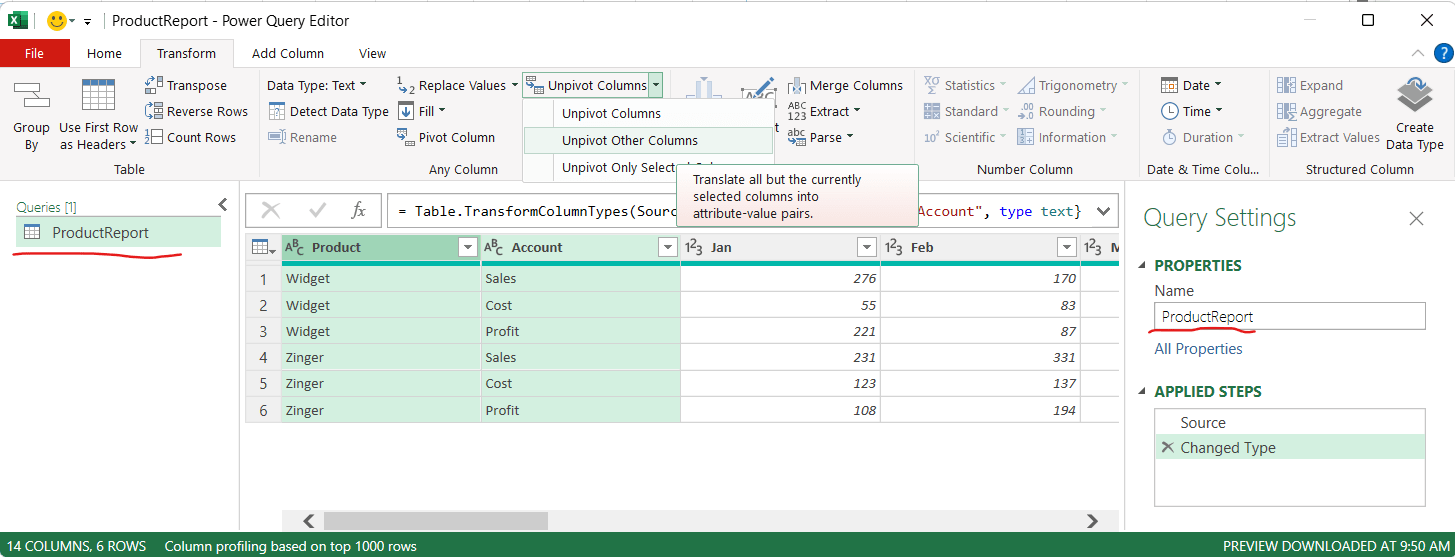The width and height of the screenshot is (1455, 557).
Task: Open the File tab
Action: 34,54
